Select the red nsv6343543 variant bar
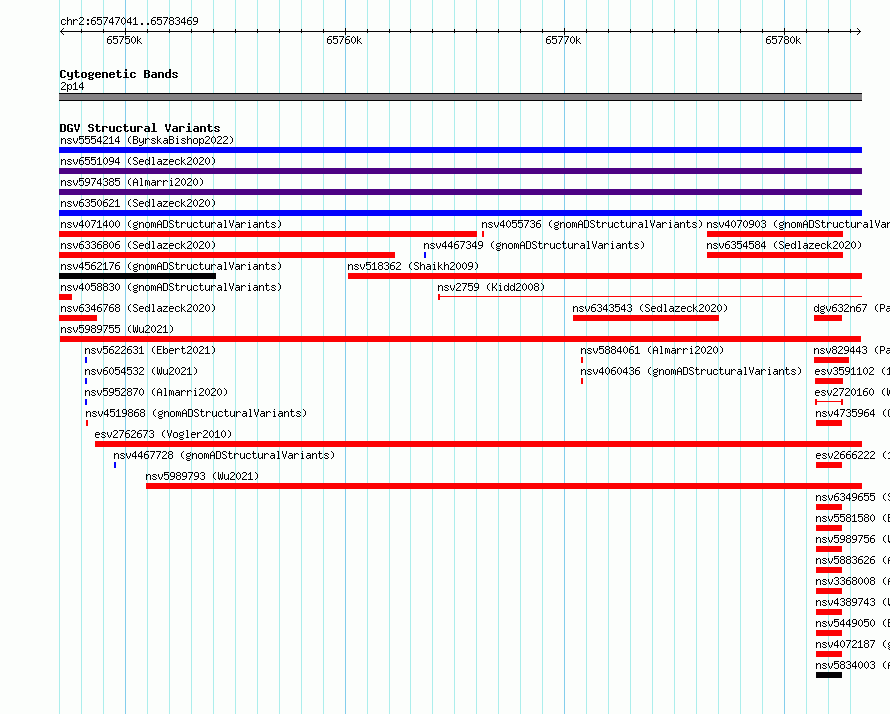 646,318
